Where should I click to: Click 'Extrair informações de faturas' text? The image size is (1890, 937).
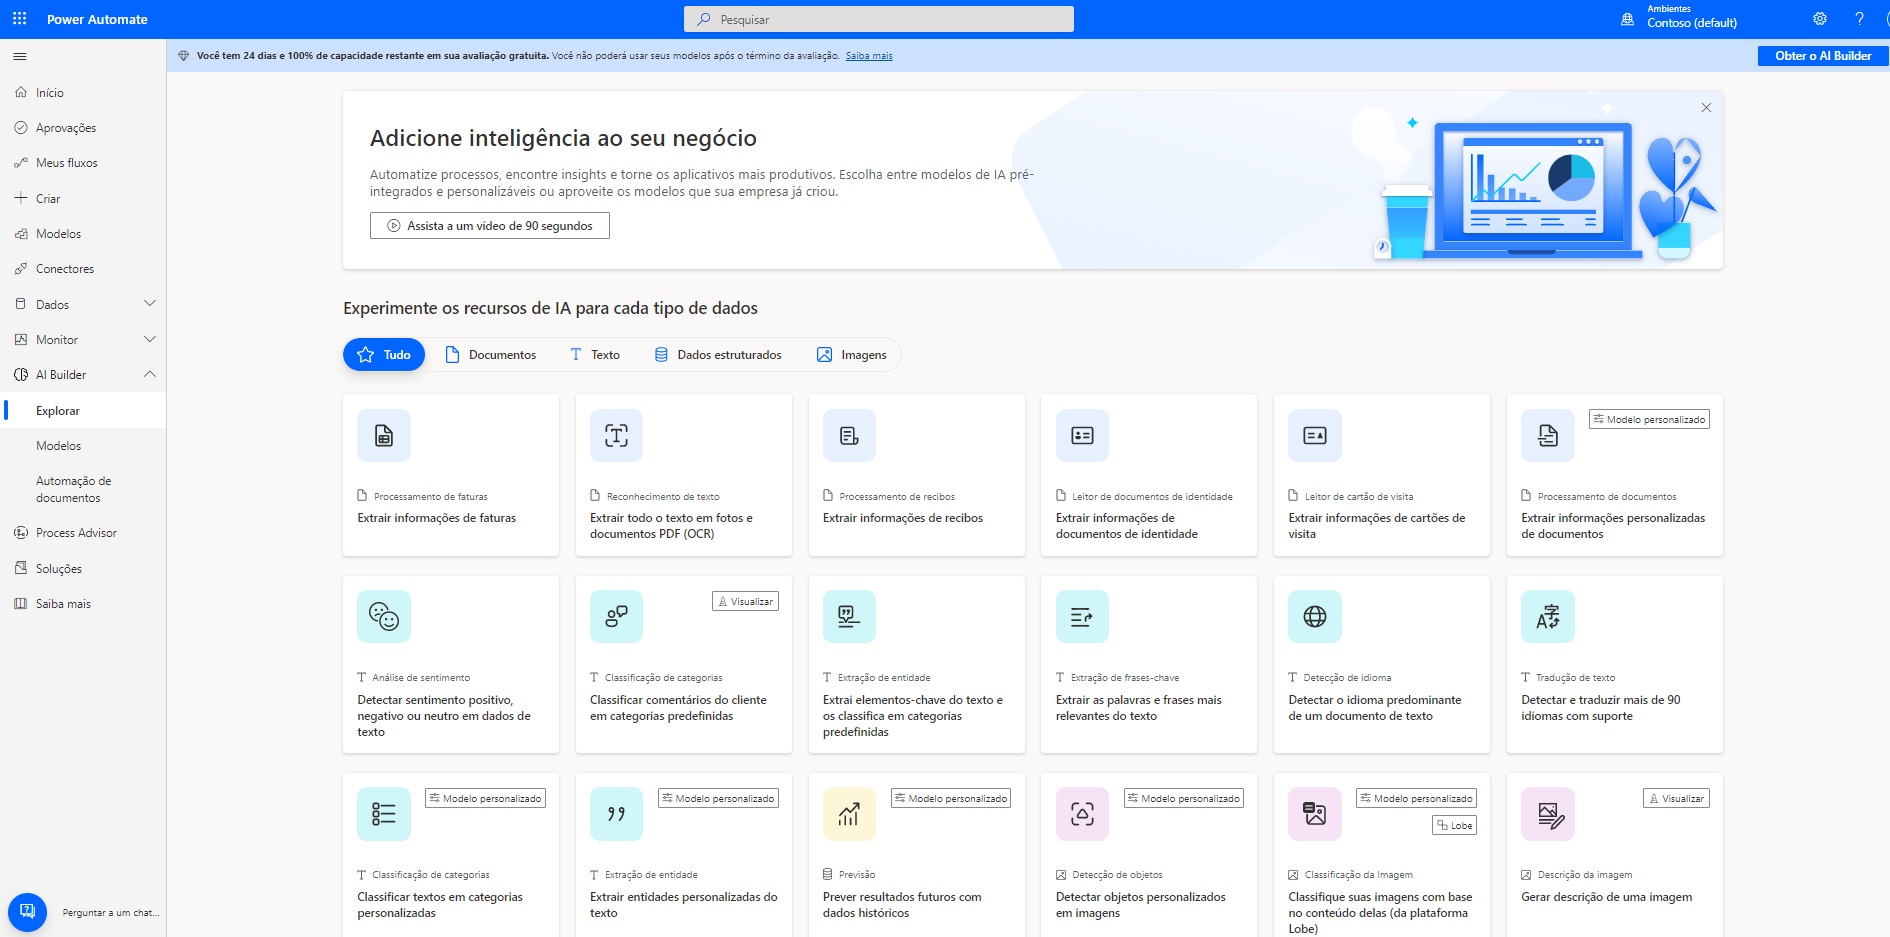[x=437, y=518]
